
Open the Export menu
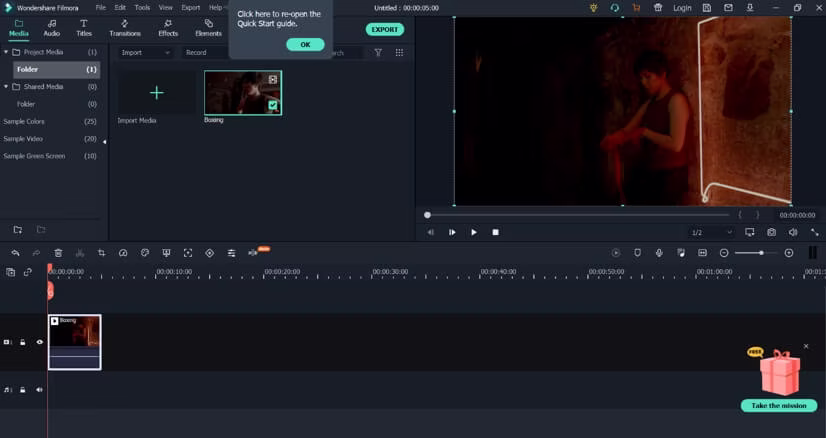coord(191,8)
